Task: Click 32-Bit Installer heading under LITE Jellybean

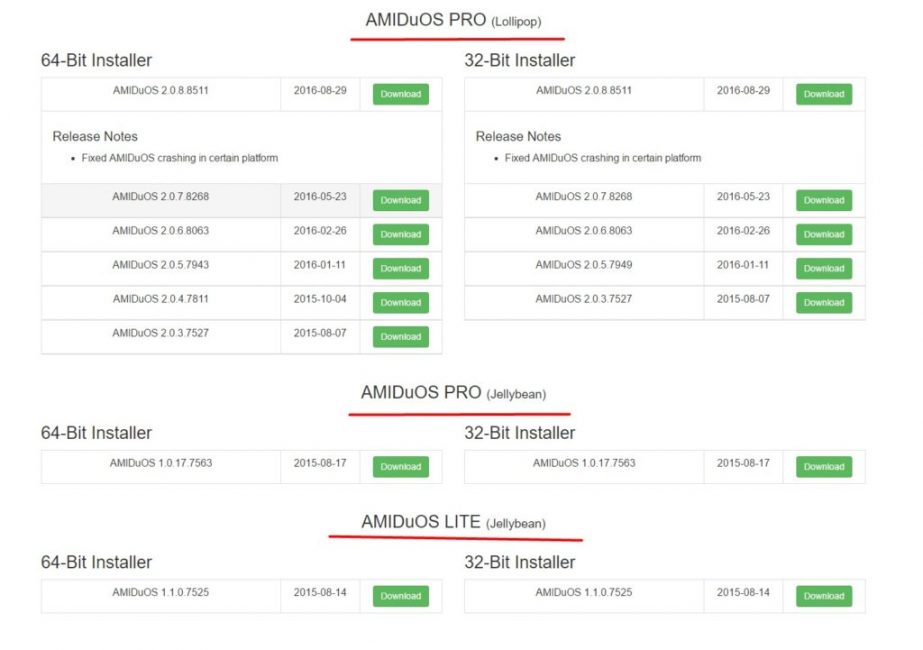Action: coord(519,563)
